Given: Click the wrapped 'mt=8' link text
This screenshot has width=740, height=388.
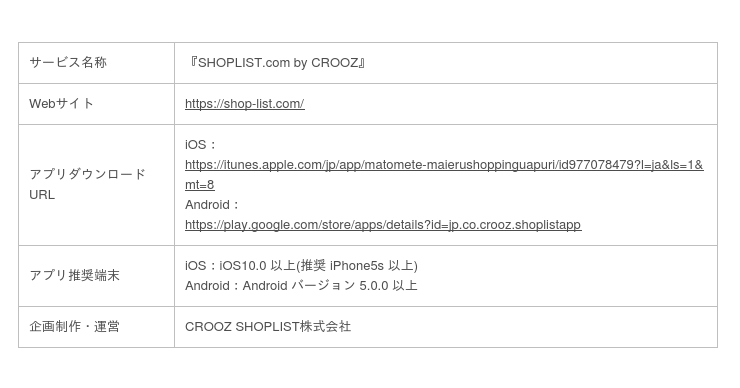Looking at the screenshot, I should tap(200, 185).
